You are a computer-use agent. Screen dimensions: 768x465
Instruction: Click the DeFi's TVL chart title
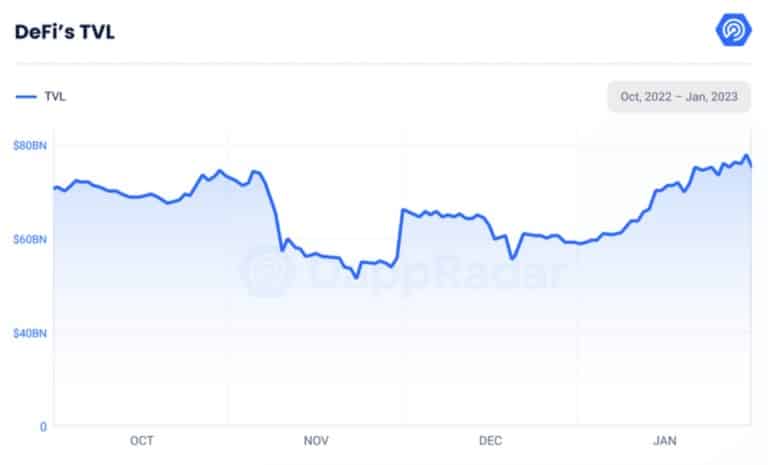click(x=65, y=32)
